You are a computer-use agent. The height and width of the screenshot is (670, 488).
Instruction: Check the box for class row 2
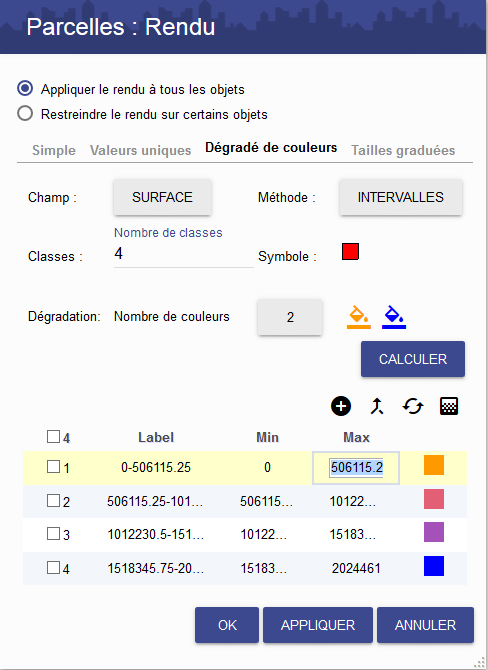click(53, 500)
